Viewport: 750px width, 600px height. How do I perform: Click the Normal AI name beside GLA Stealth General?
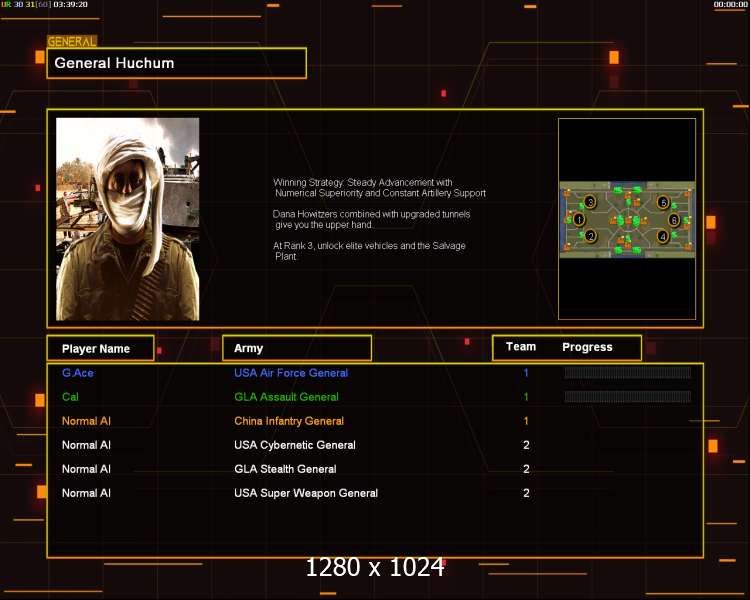(86, 469)
